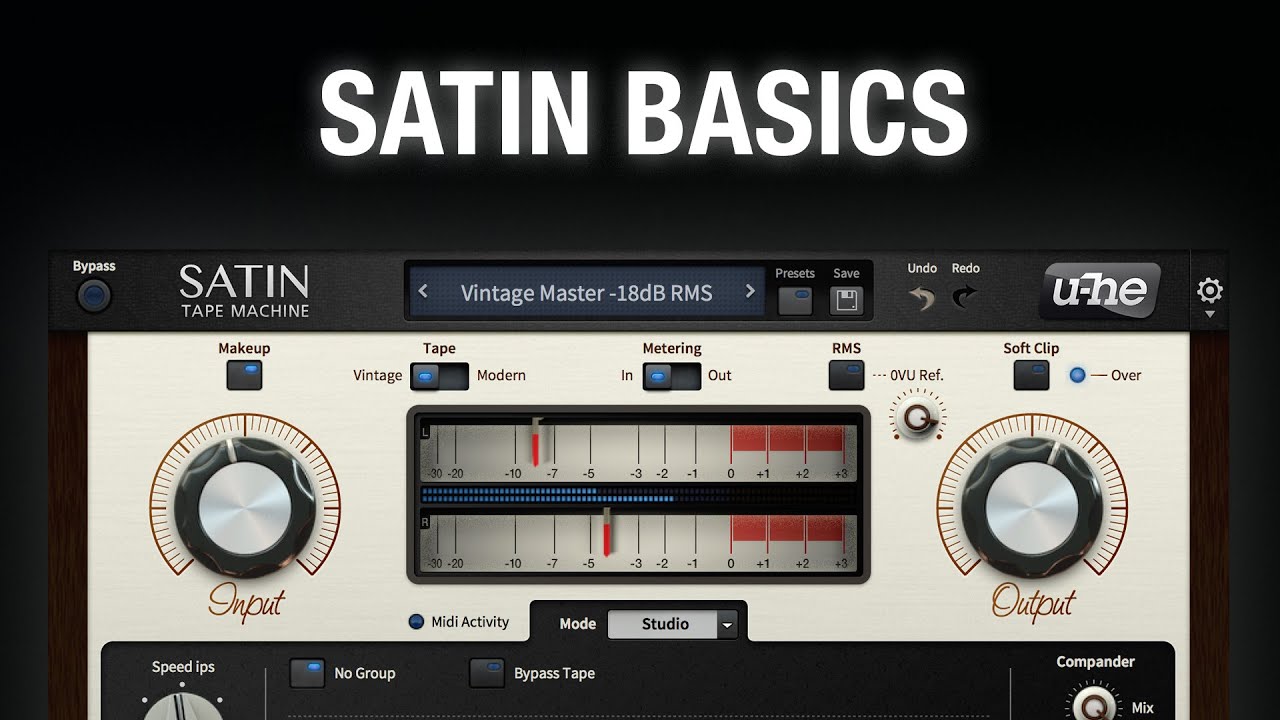Toggle the No Group button
Image resolution: width=1280 pixels, height=720 pixels.
[307, 673]
